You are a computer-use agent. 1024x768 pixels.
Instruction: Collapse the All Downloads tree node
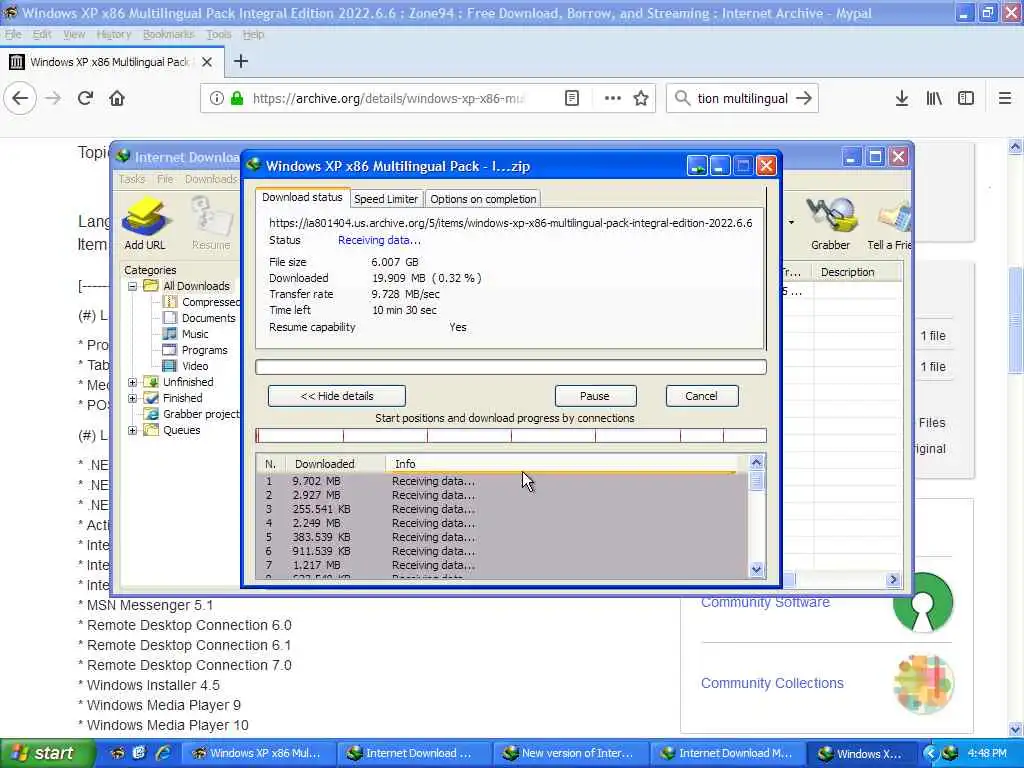pos(133,286)
